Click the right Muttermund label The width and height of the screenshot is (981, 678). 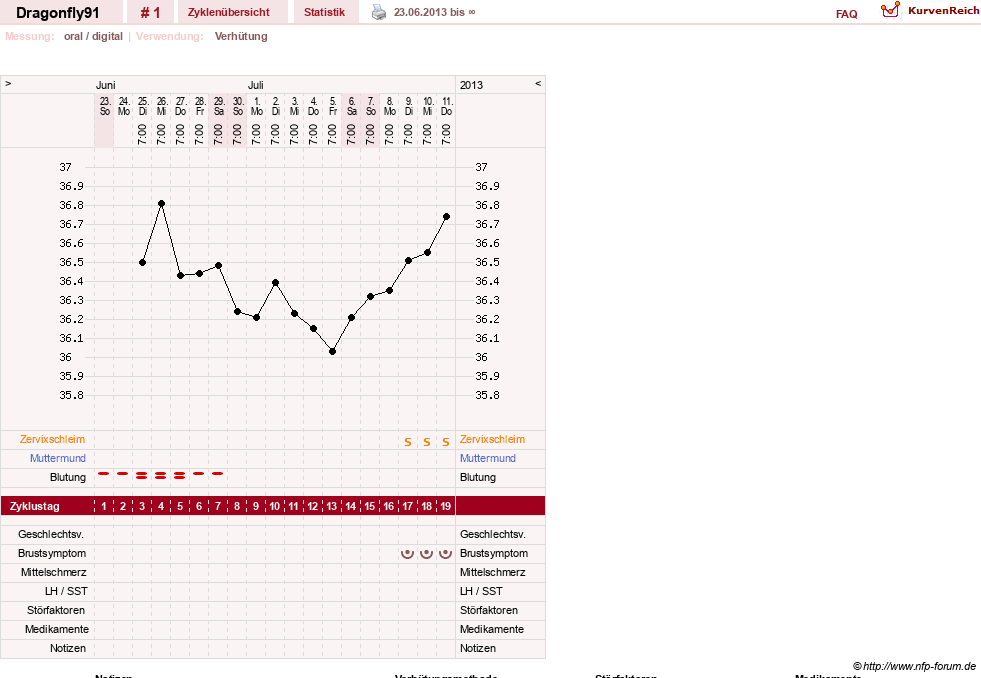pyautogui.click(x=488, y=458)
